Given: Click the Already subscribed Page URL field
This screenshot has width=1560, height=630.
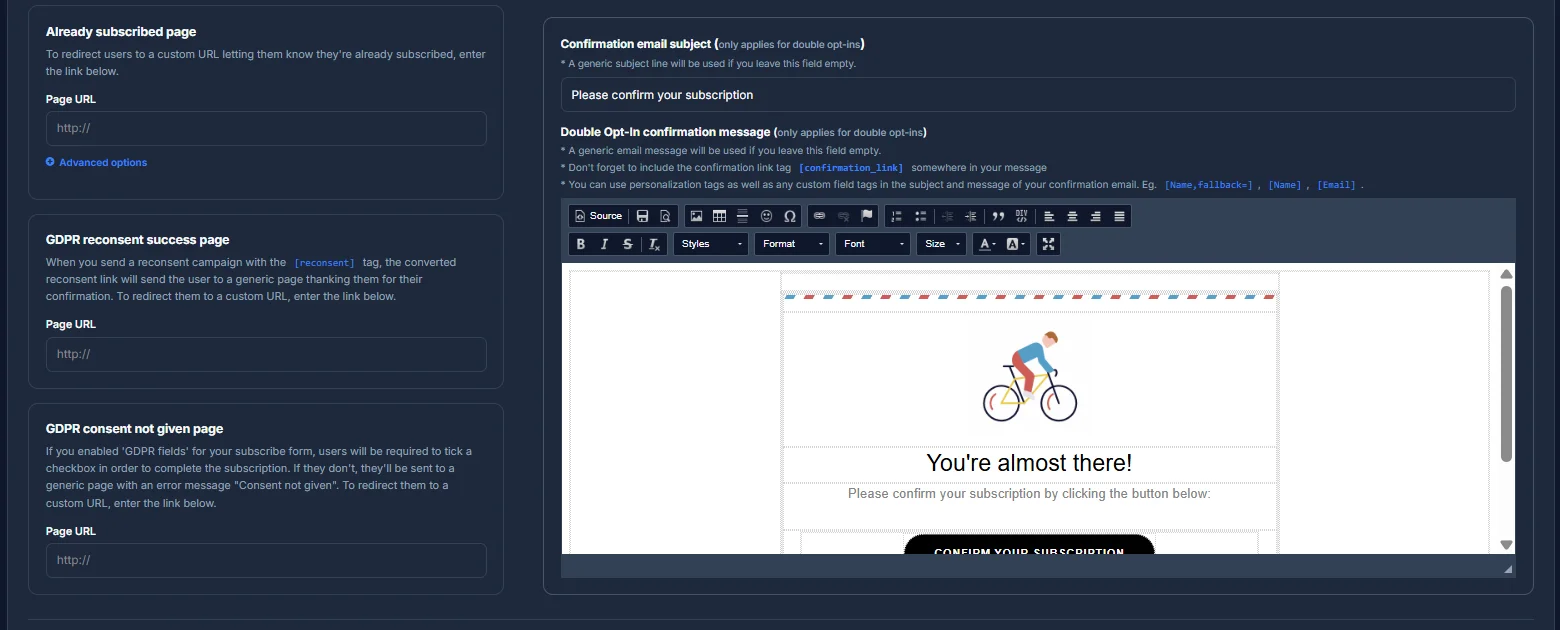Looking at the screenshot, I should (266, 128).
